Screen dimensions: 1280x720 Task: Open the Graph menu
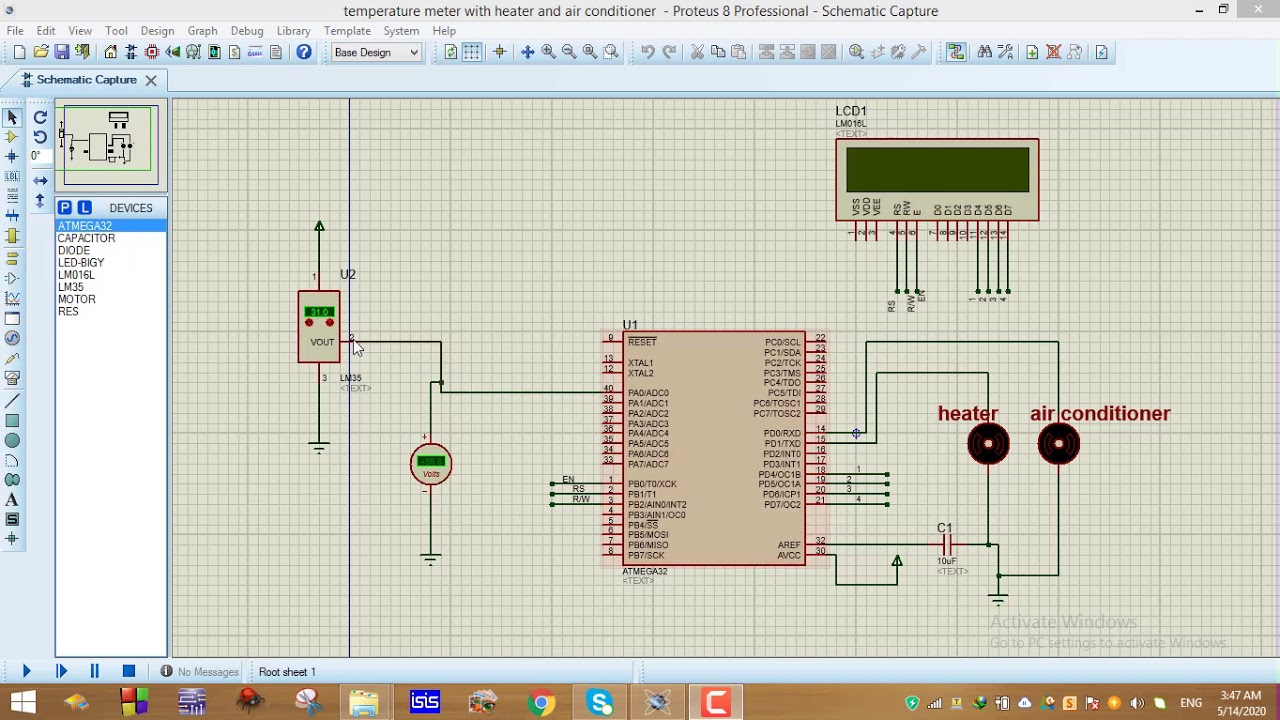tap(202, 31)
